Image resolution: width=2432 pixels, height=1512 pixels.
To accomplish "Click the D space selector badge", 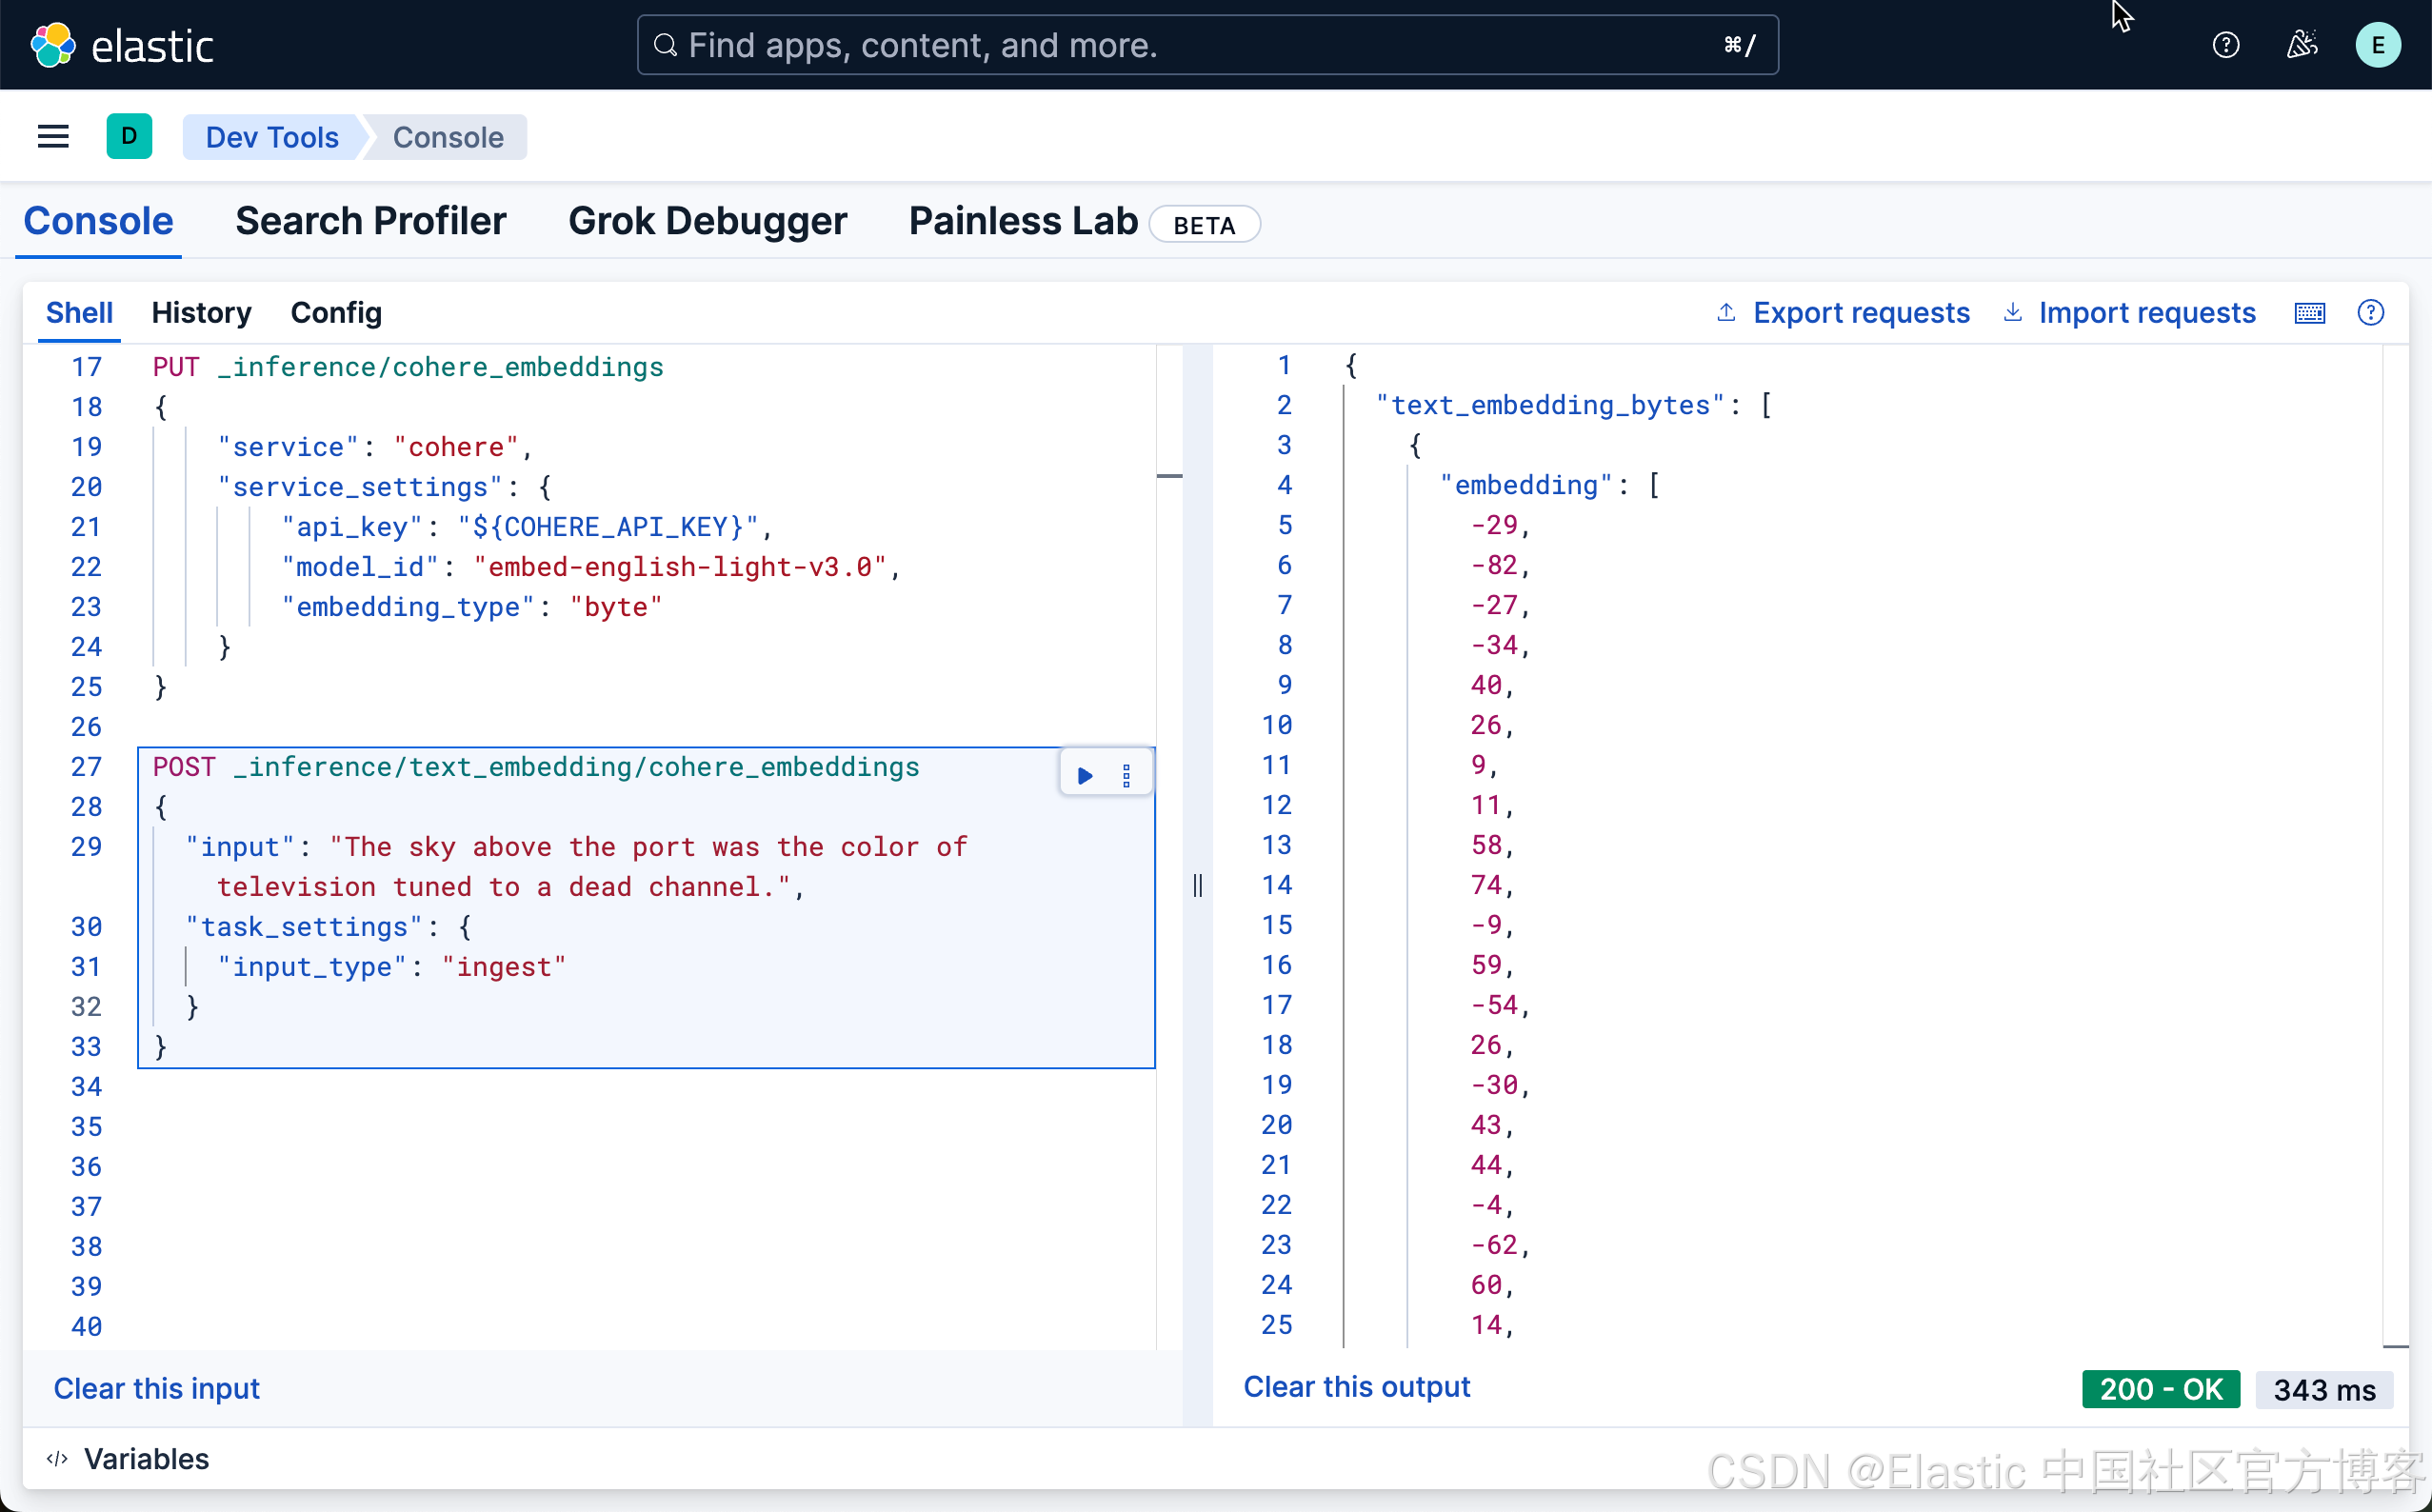I will pyautogui.click(x=129, y=137).
